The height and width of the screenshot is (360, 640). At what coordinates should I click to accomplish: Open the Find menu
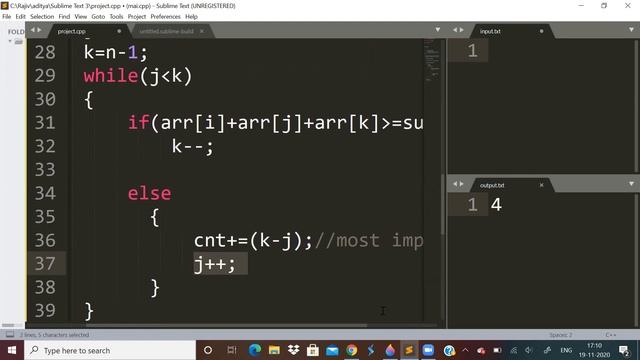[x=64, y=17]
